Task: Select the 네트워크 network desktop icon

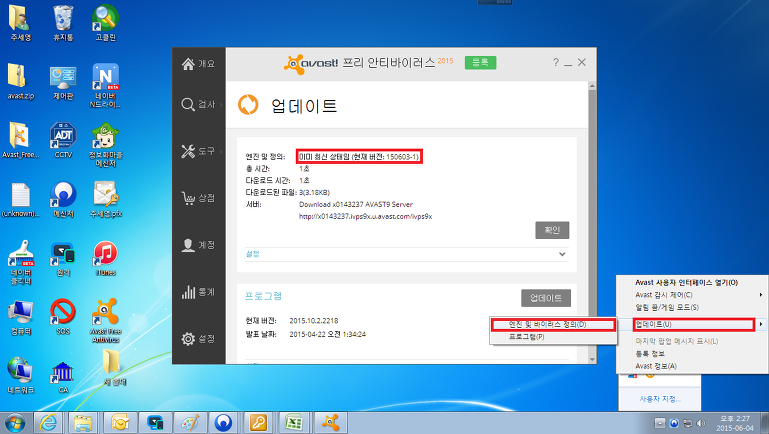Action: point(21,376)
